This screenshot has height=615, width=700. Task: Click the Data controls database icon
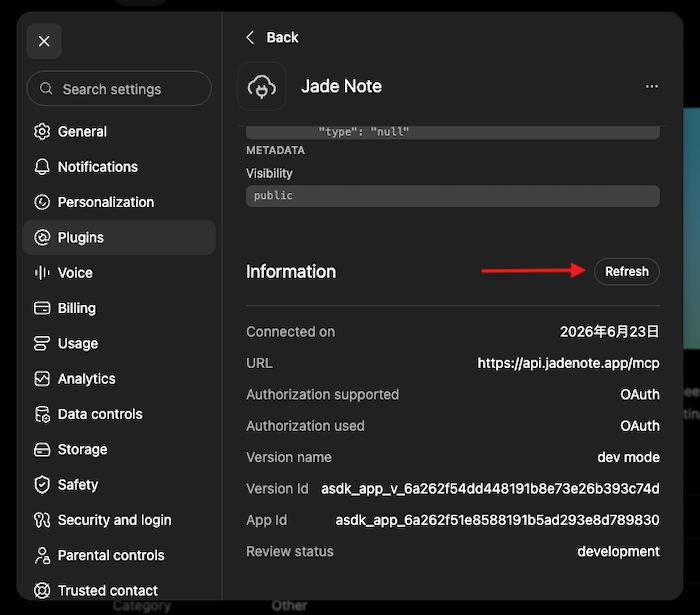pyautogui.click(x=42, y=414)
